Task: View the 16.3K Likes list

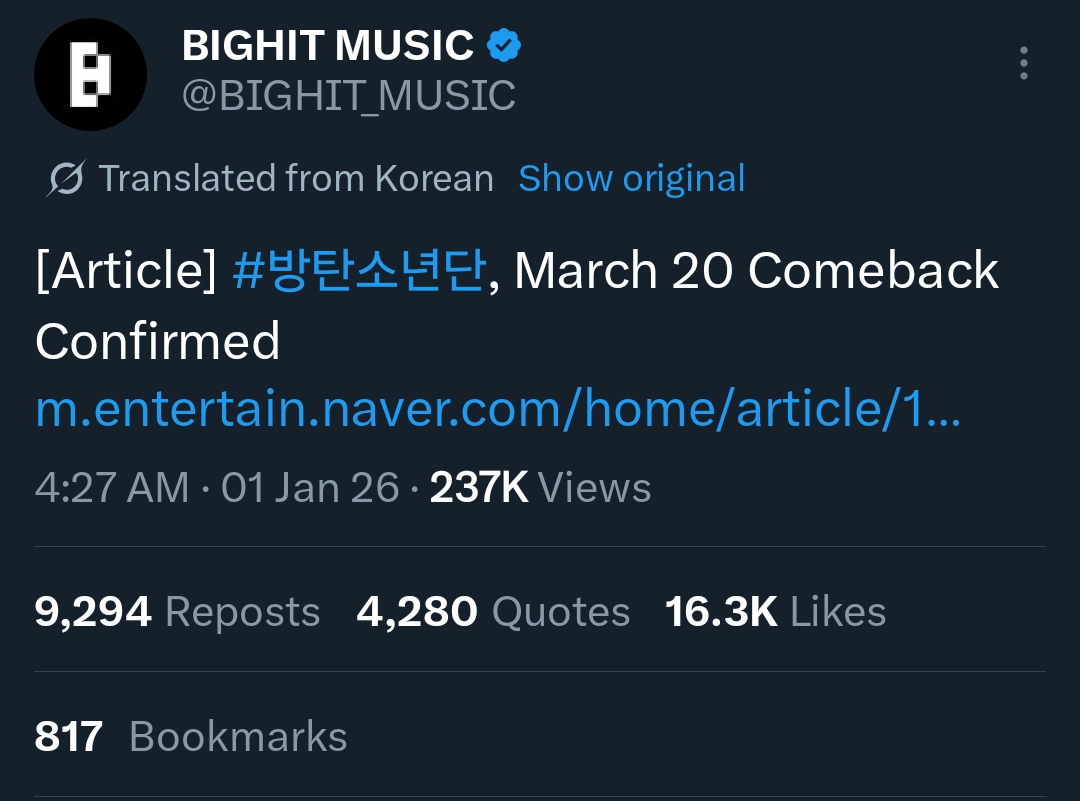Action: (775, 612)
